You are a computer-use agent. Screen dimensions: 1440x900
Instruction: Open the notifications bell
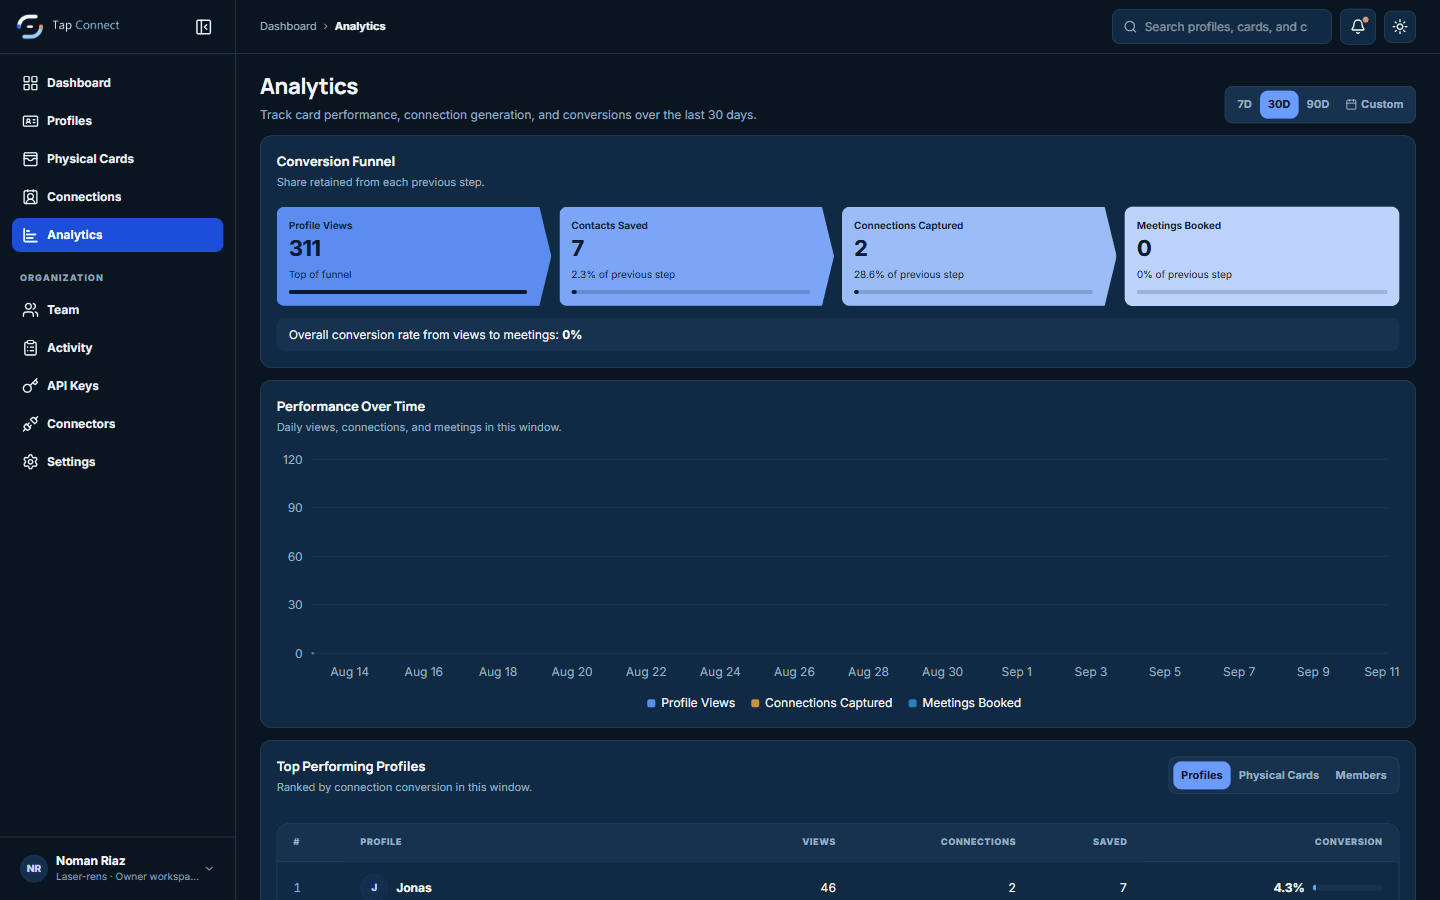pyautogui.click(x=1358, y=27)
